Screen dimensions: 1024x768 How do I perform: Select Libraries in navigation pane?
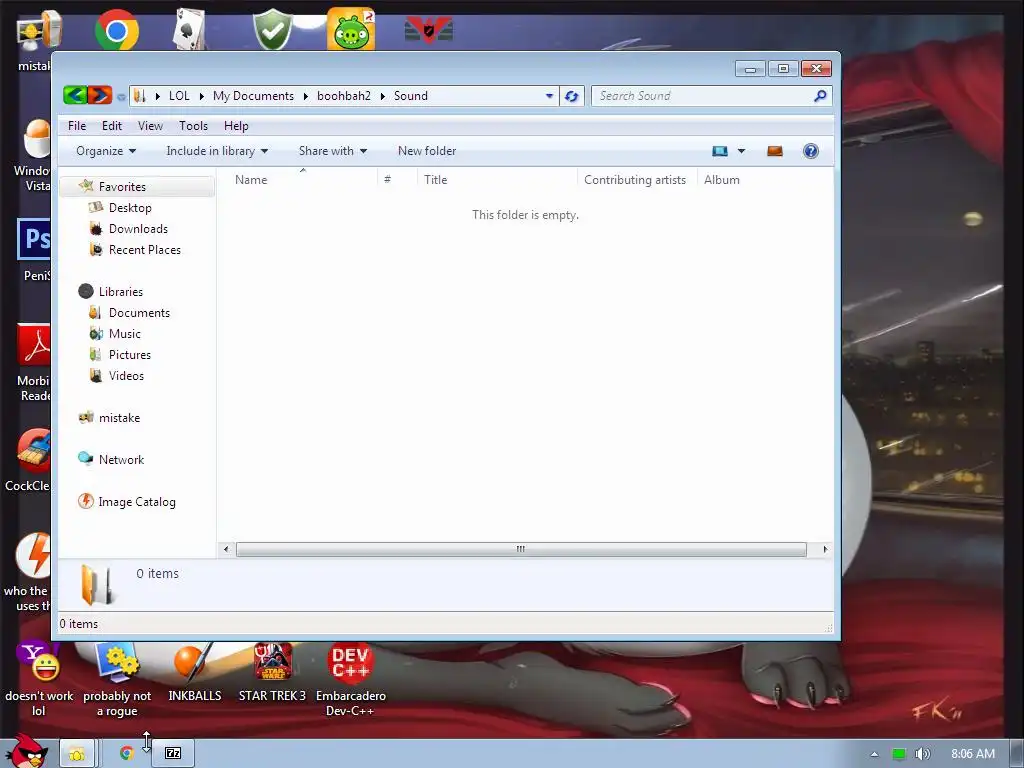pos(120,291)
